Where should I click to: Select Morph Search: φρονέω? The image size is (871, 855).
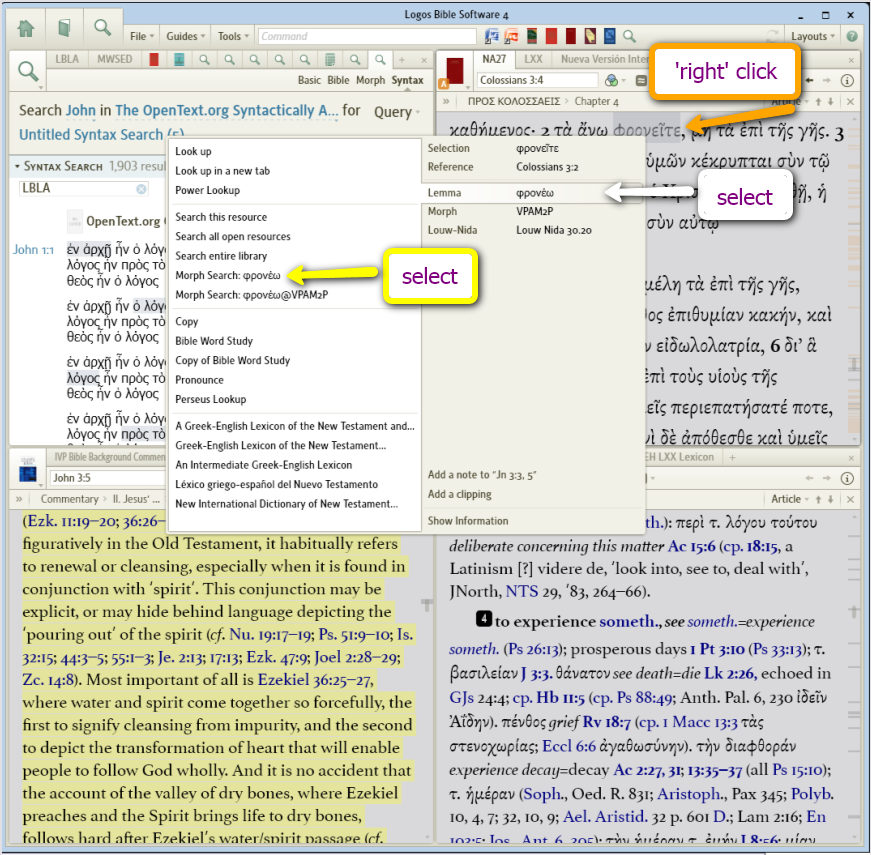tap(228, 276)
